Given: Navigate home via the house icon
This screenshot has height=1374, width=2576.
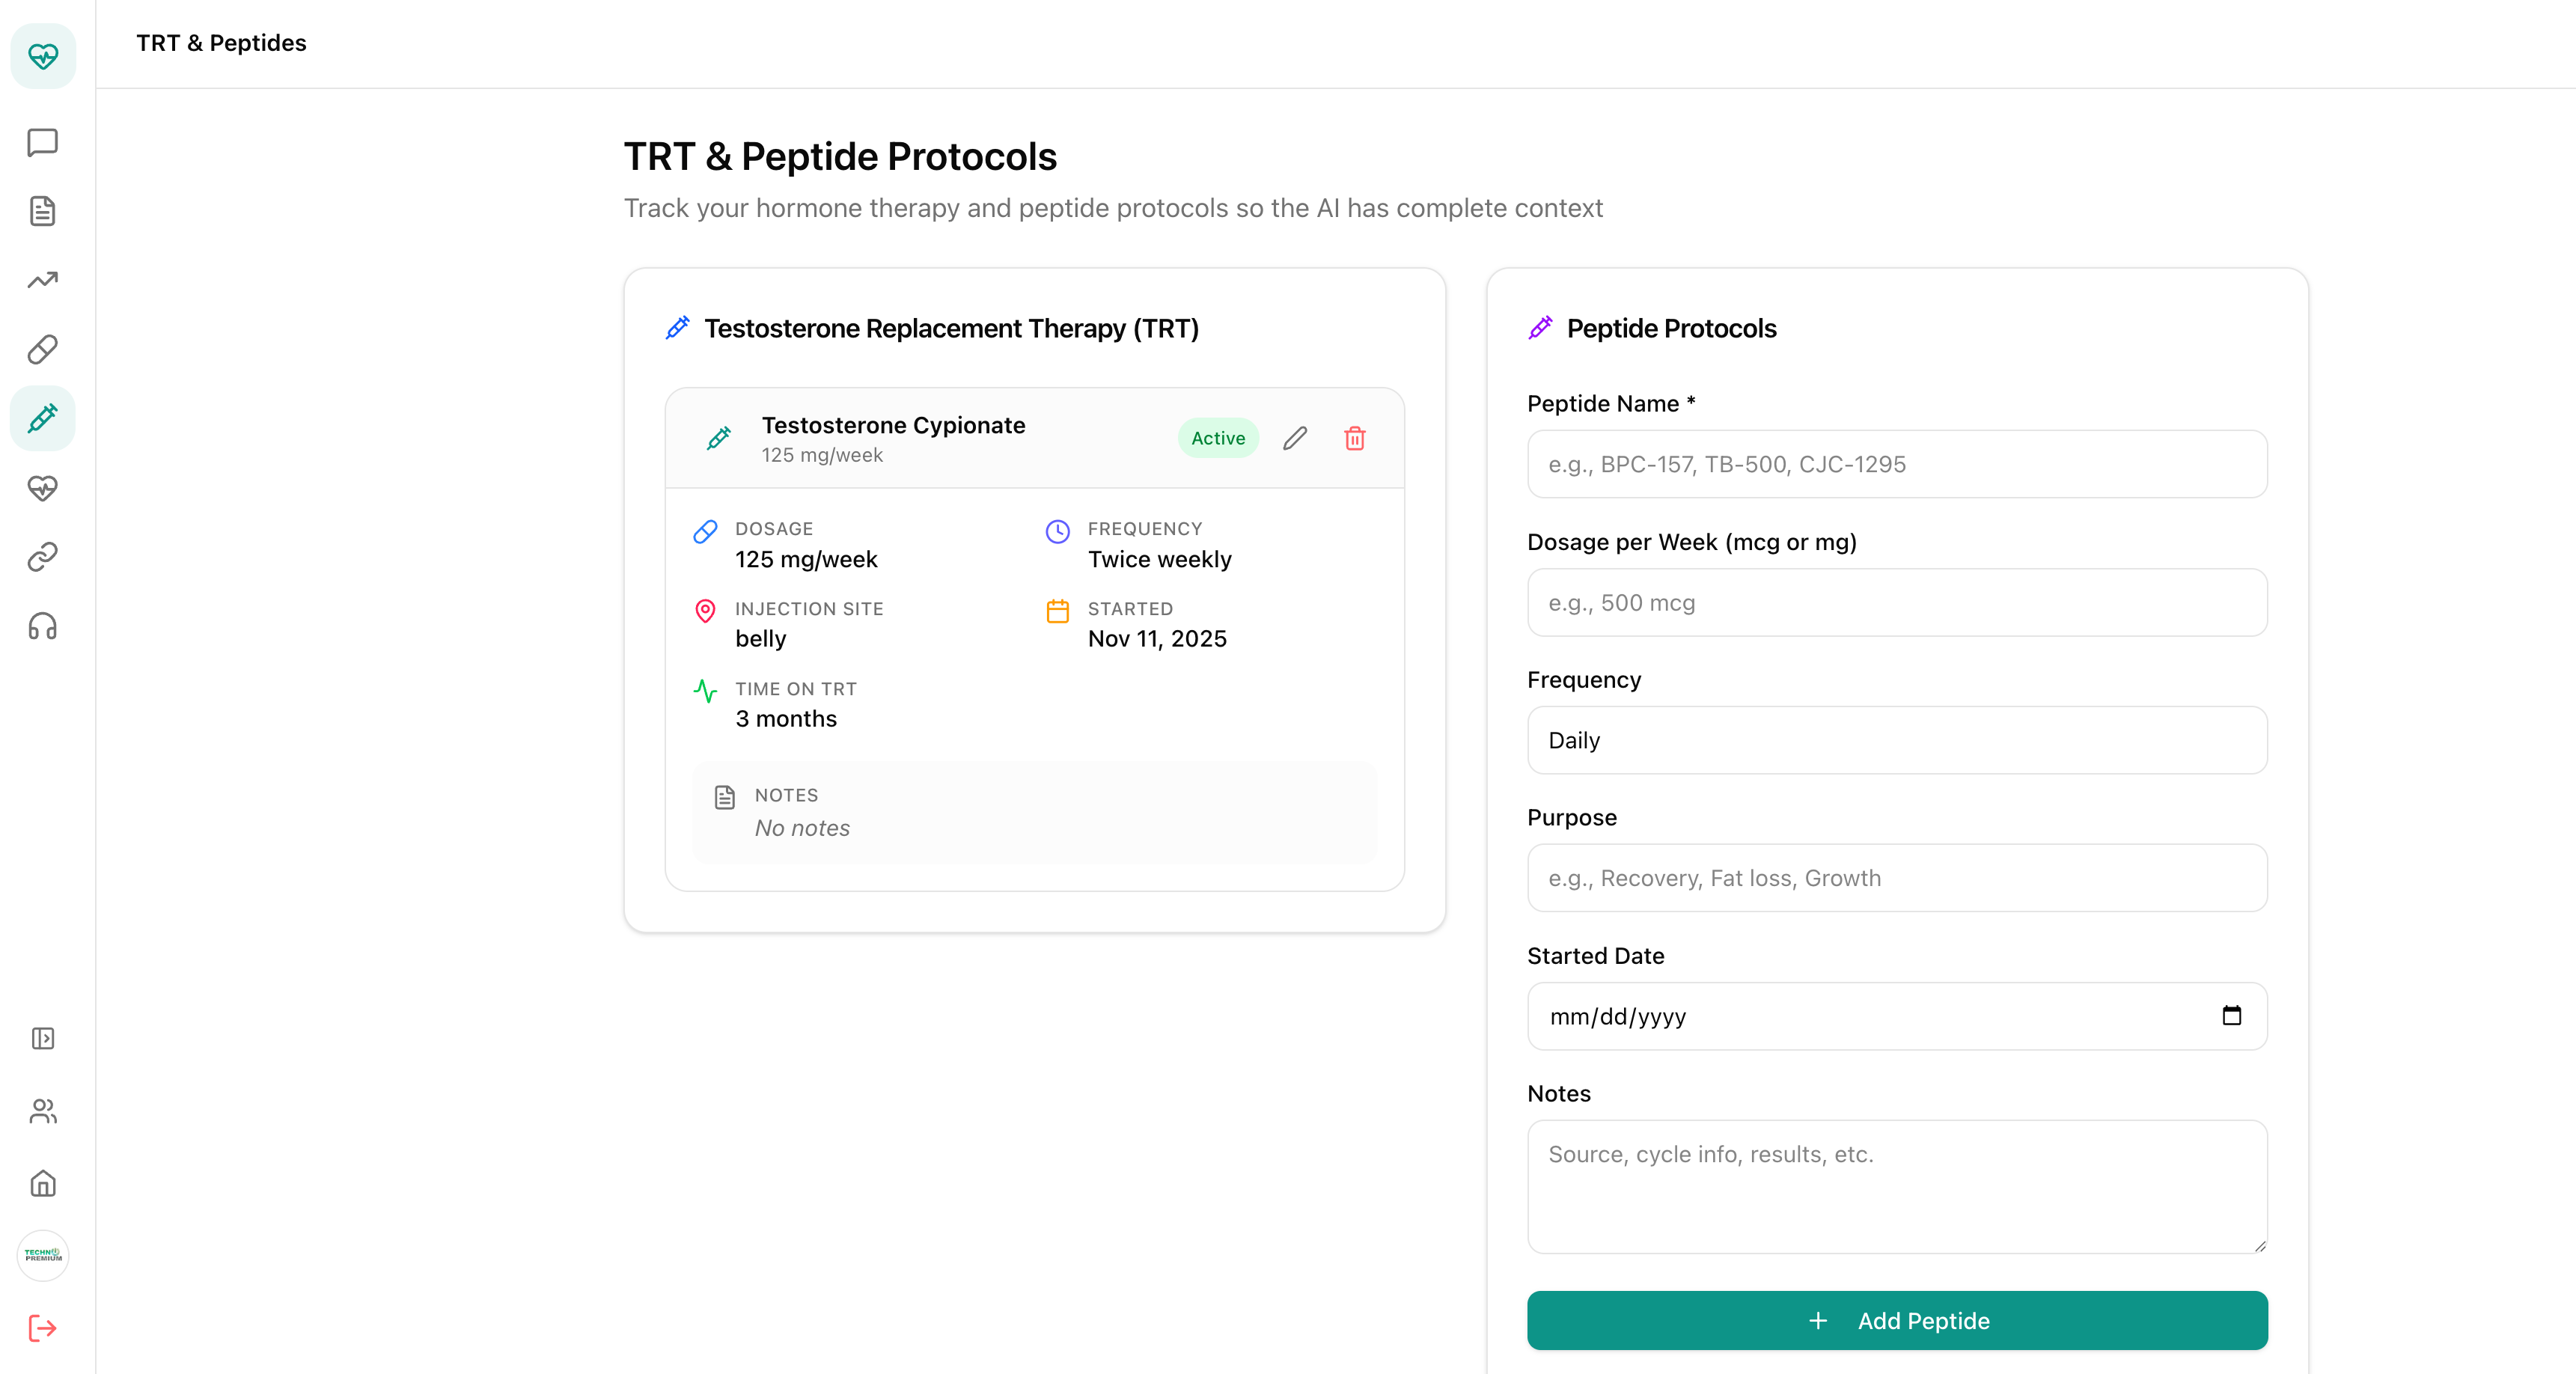Looking at the screenshot, I should click(43, 1184).
